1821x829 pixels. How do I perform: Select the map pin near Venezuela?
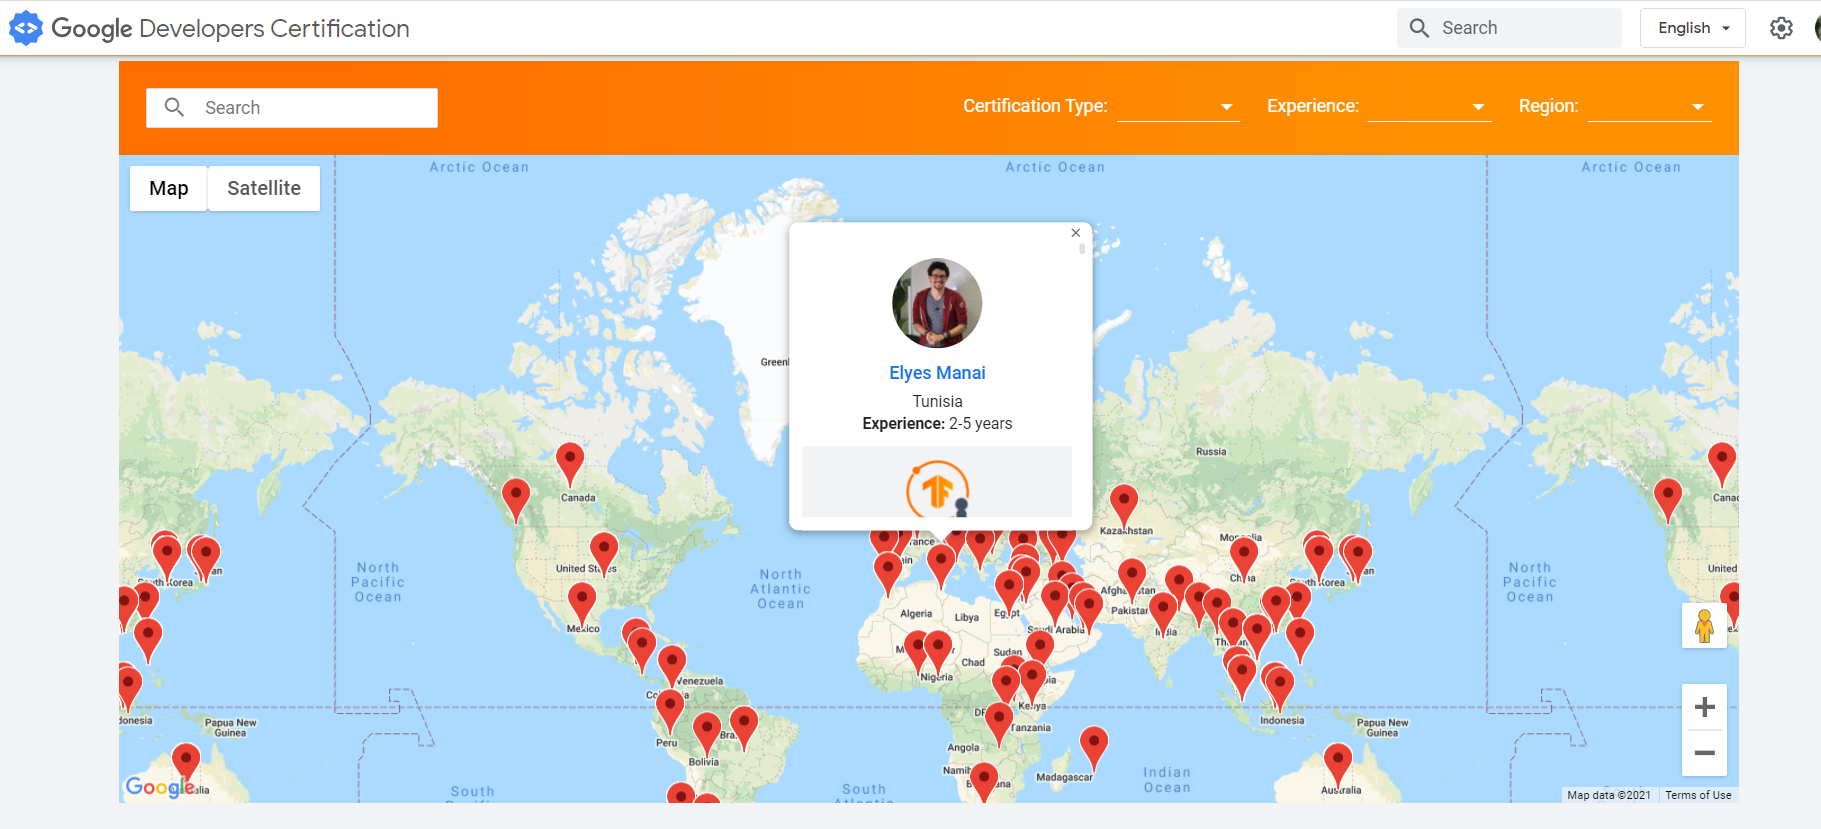672,668
